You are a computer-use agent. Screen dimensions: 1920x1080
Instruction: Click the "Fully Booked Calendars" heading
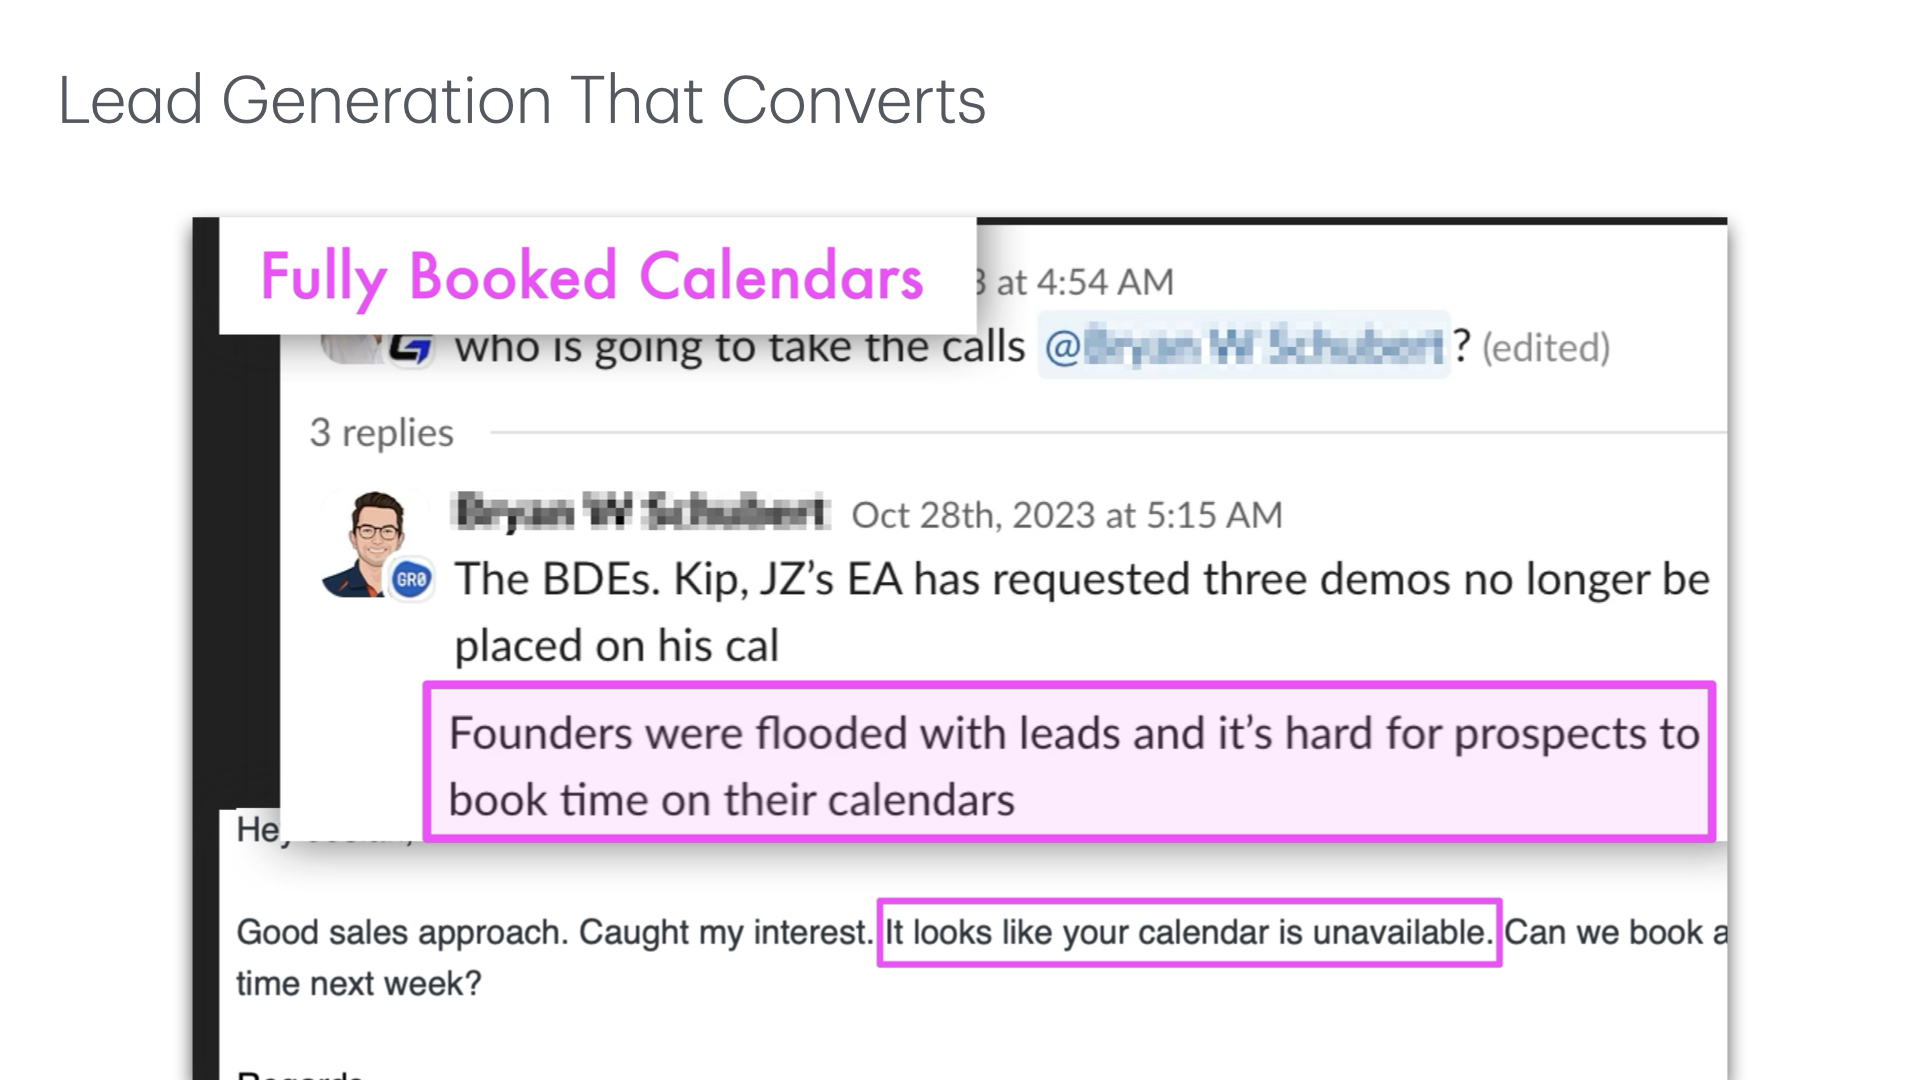point(591,276)
